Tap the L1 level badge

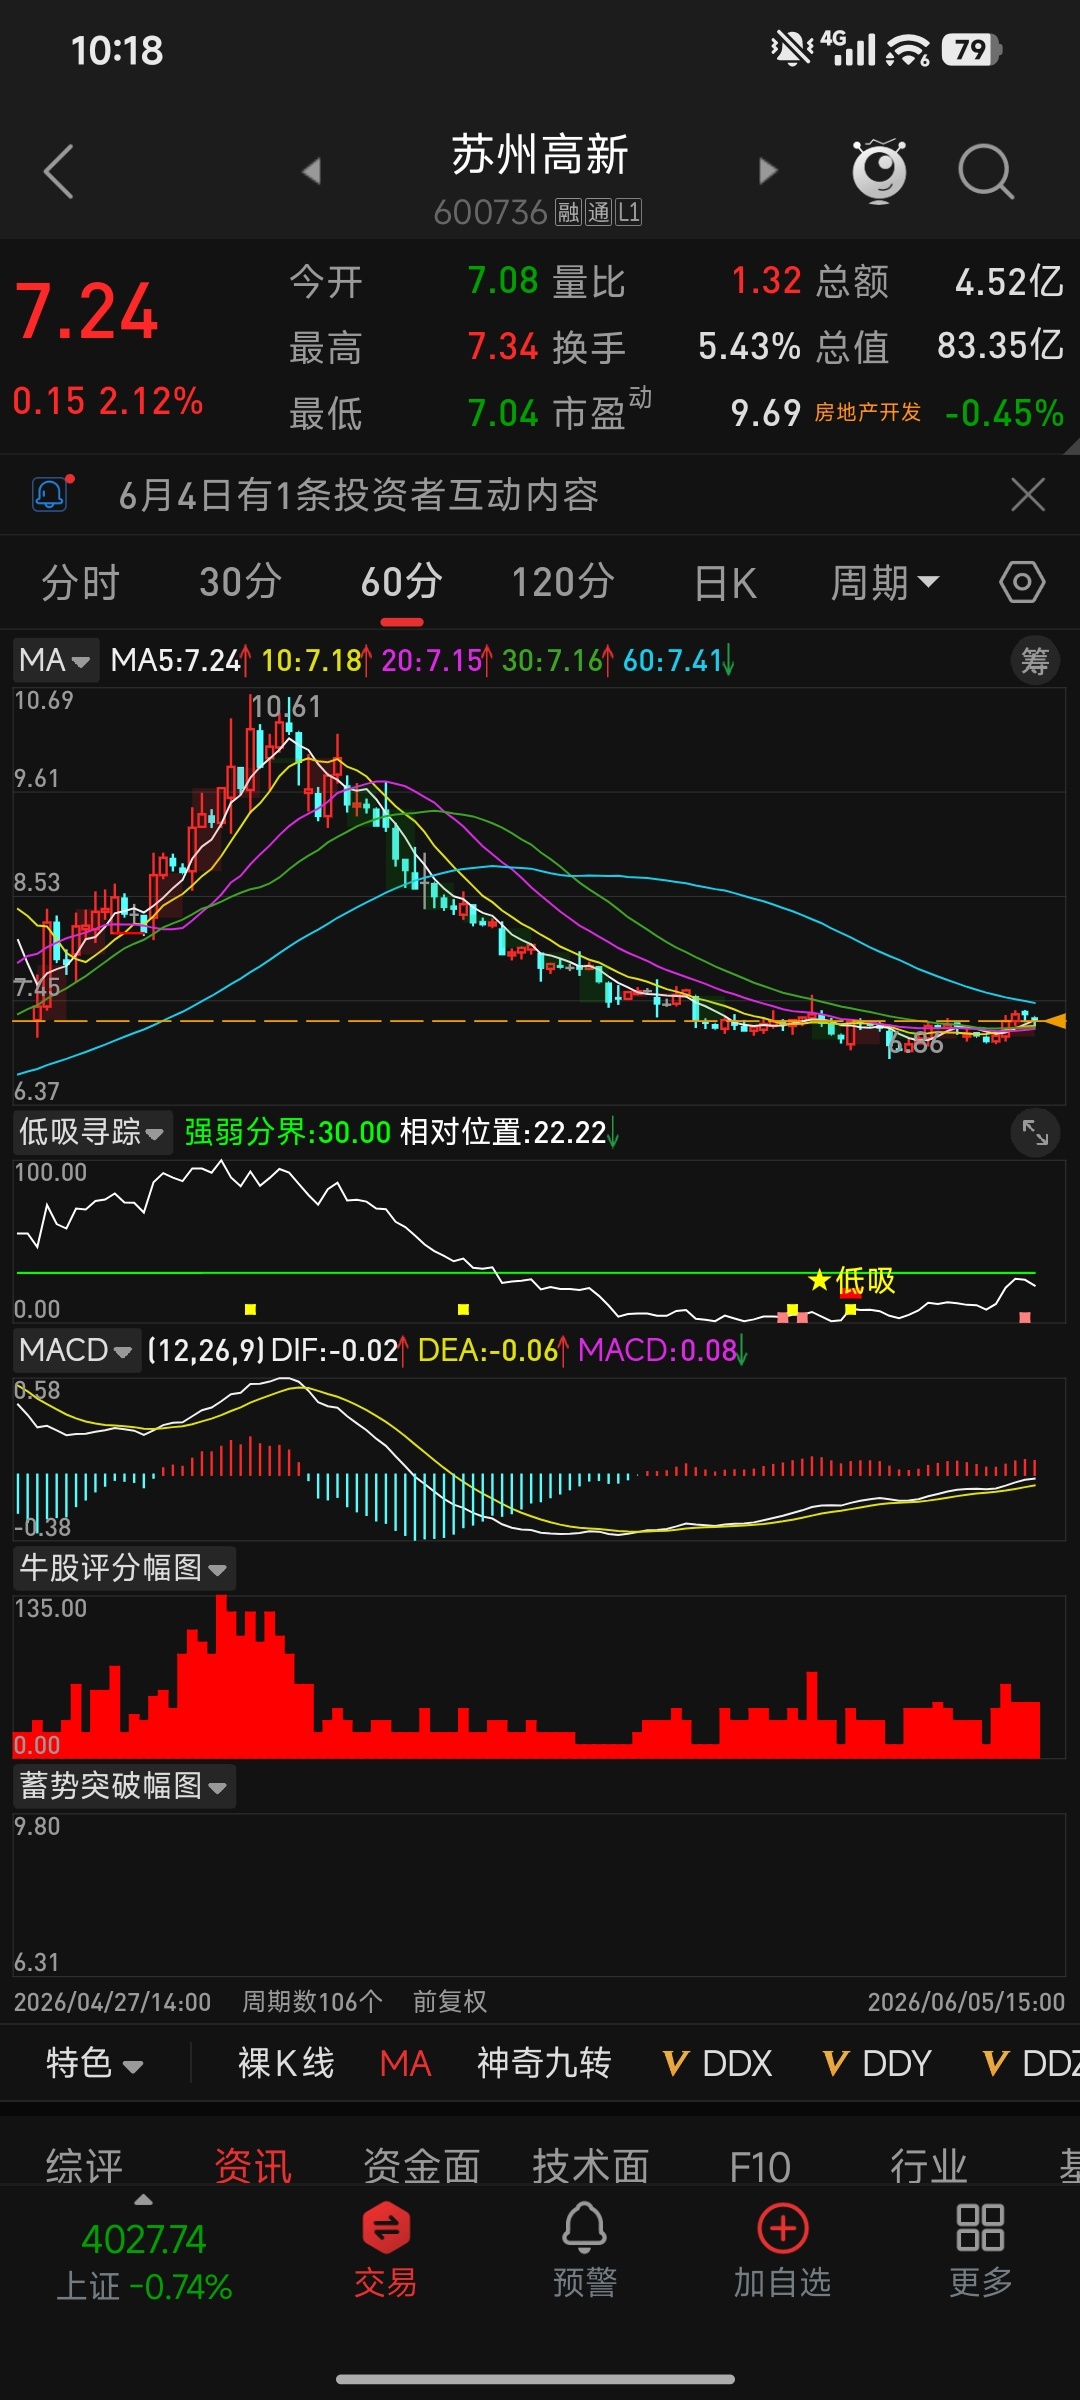click(628, 212)
